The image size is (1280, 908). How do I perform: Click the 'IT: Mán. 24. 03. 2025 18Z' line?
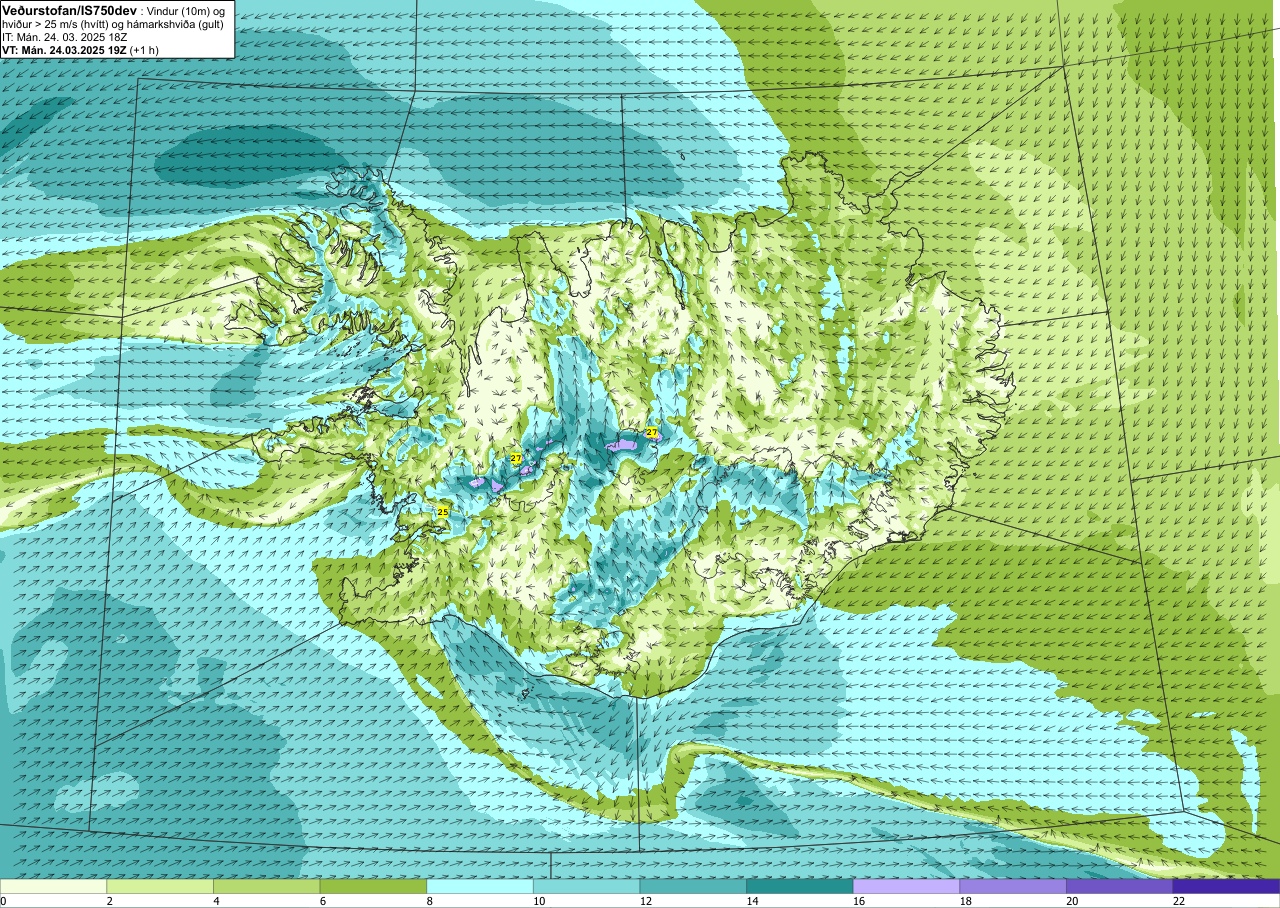coord(64,36)
